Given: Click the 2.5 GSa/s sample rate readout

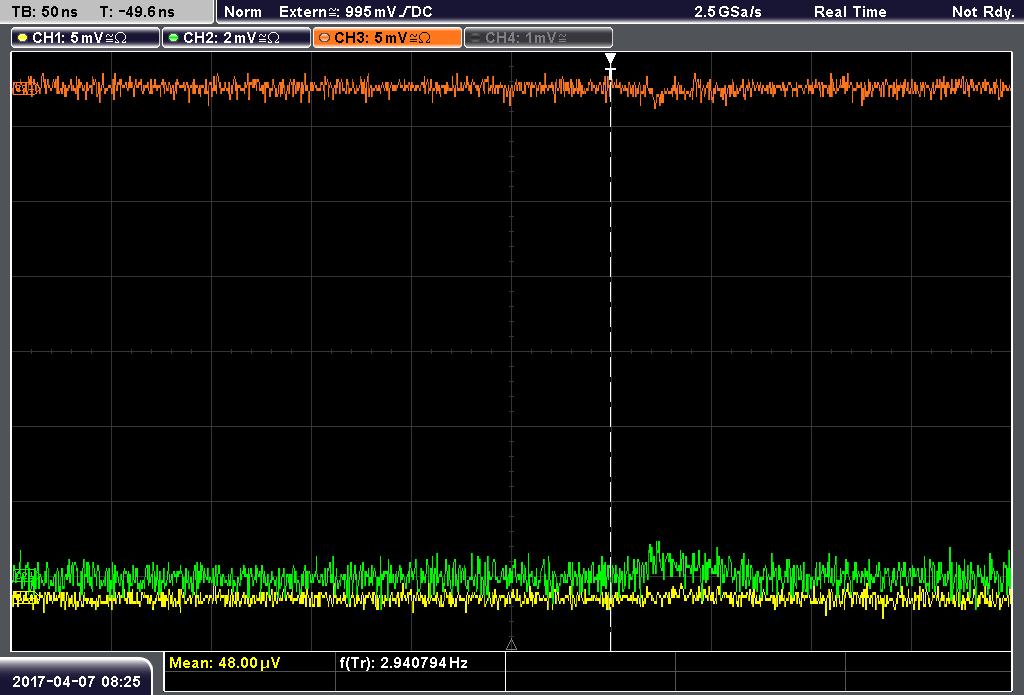Looking at the screenshot, I should tap(728, 12).
